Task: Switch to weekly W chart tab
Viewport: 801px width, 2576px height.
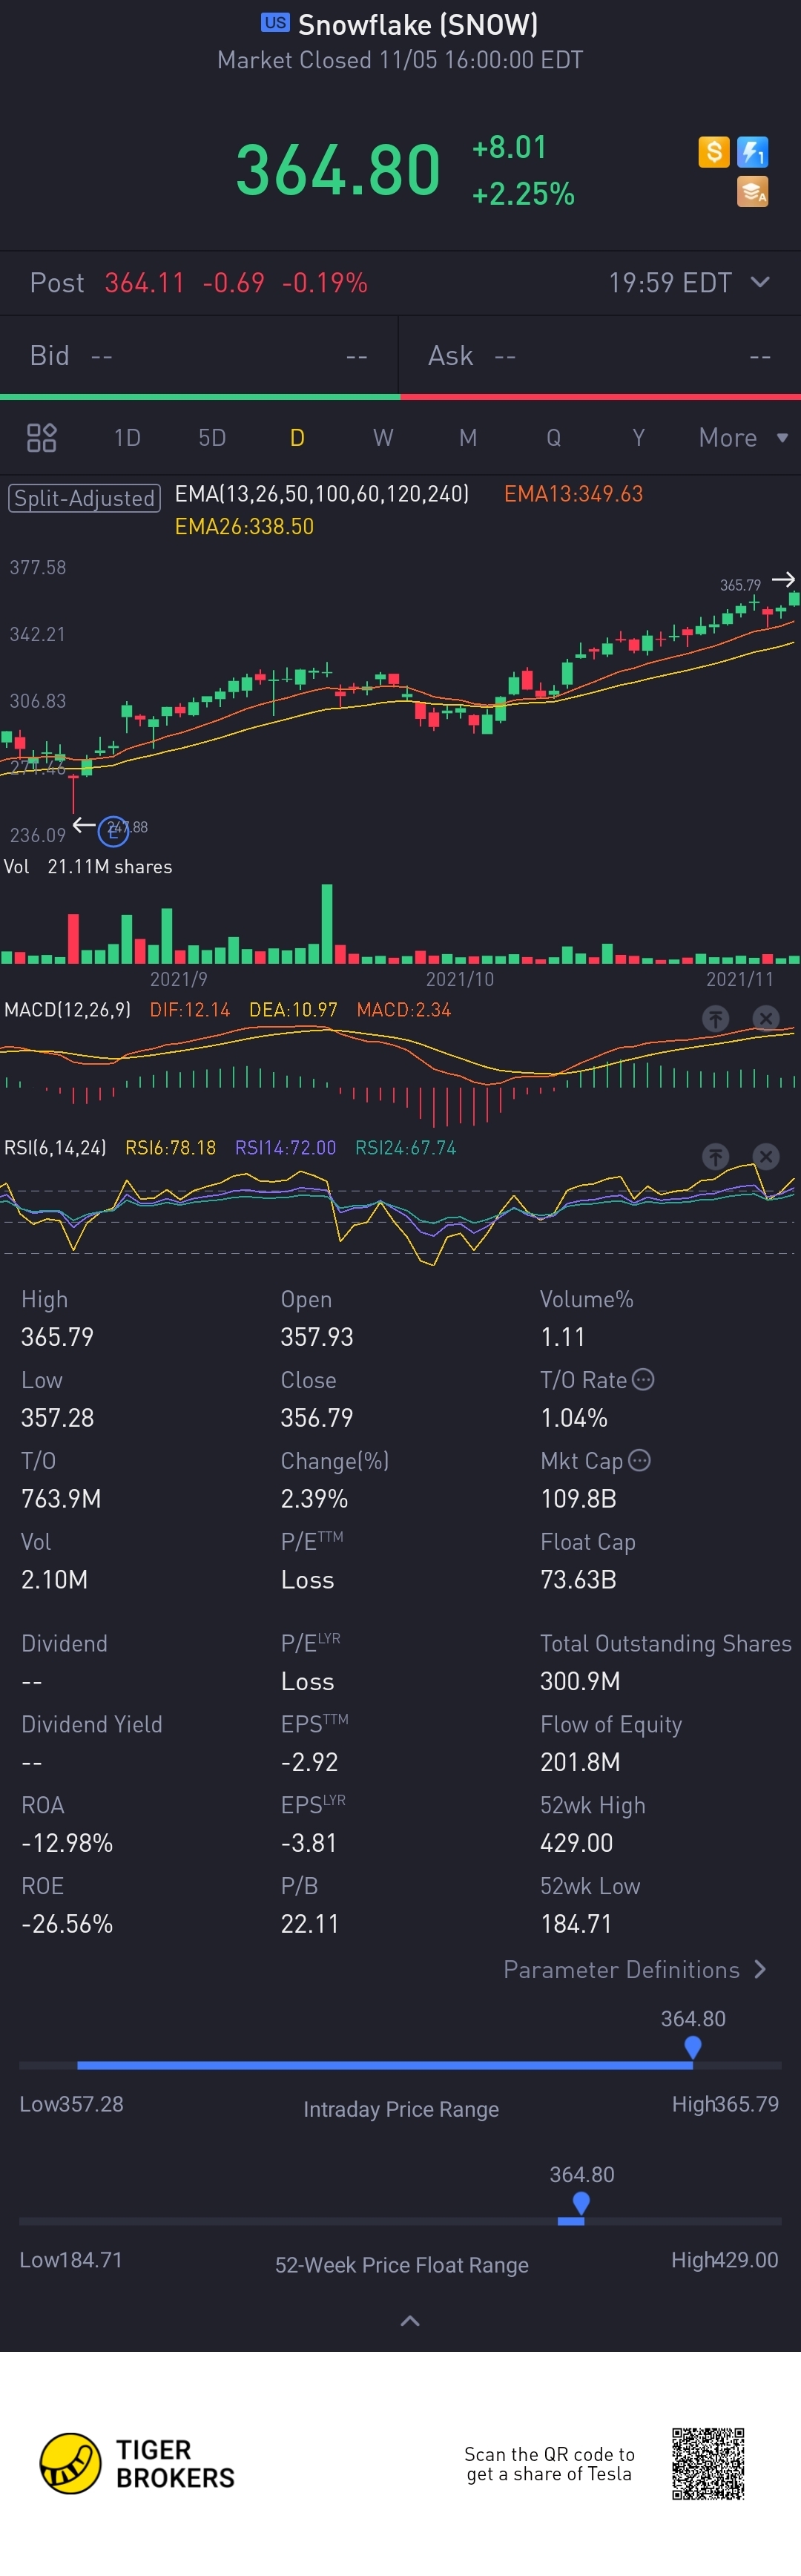Action: 383,437
